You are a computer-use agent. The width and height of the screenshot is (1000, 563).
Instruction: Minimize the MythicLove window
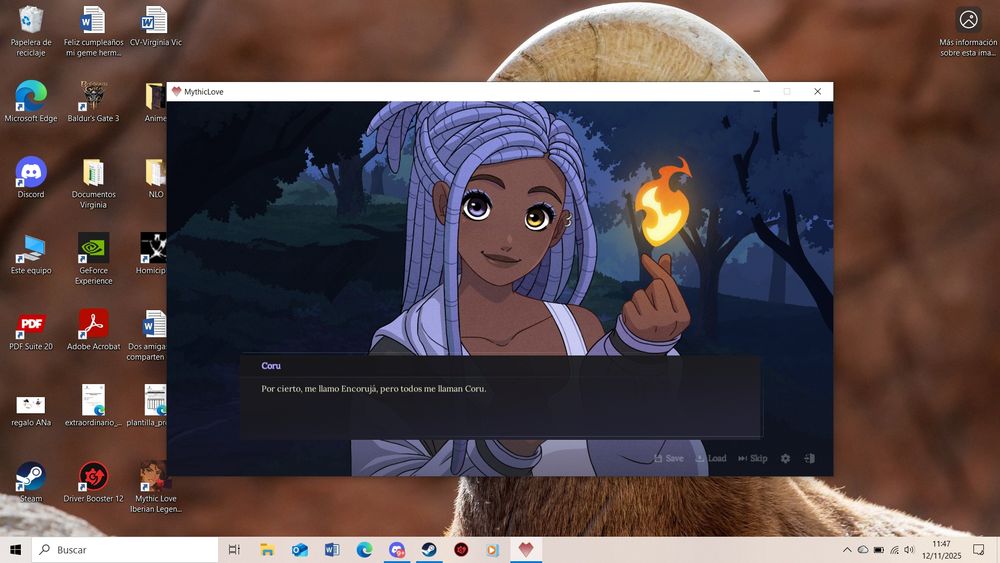tap(756, 92)
